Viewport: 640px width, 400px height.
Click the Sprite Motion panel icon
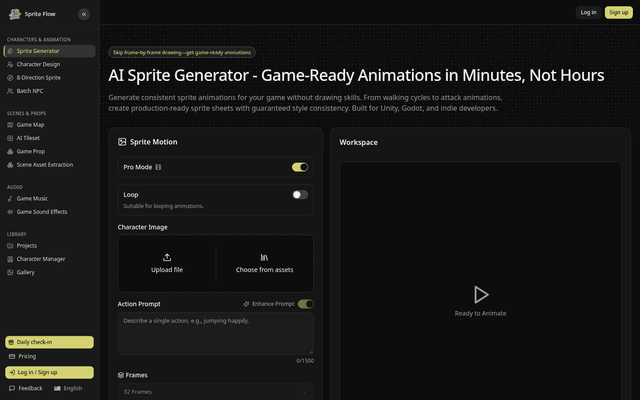pyautogui.click(x=122, y=142)
